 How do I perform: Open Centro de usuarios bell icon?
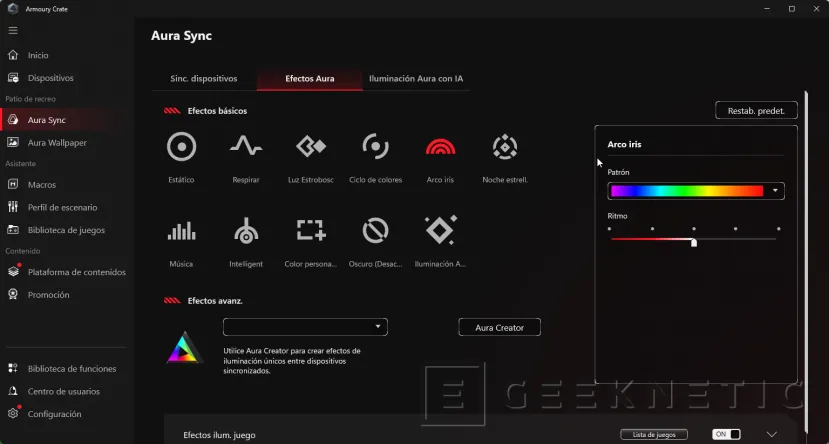pos(13,391)
